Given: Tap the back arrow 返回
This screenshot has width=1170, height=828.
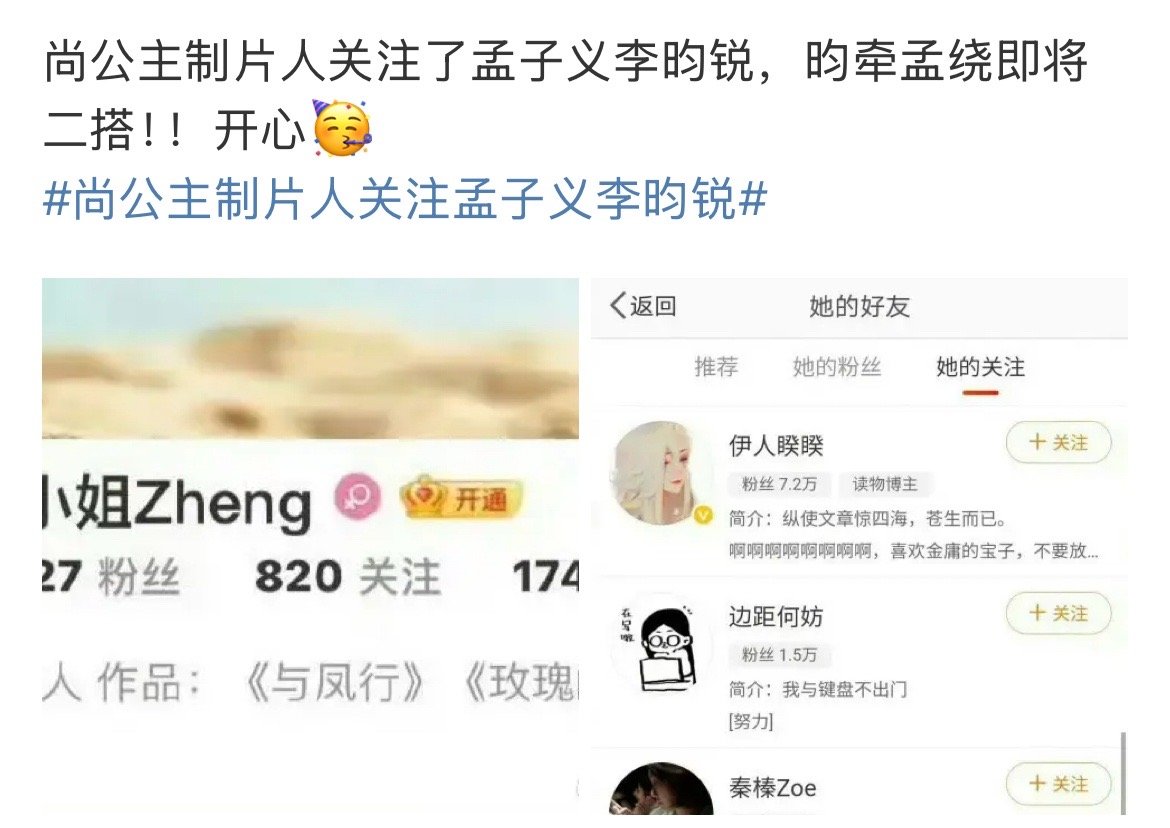Looking at the screenshot, I should (x=643, y=306).
